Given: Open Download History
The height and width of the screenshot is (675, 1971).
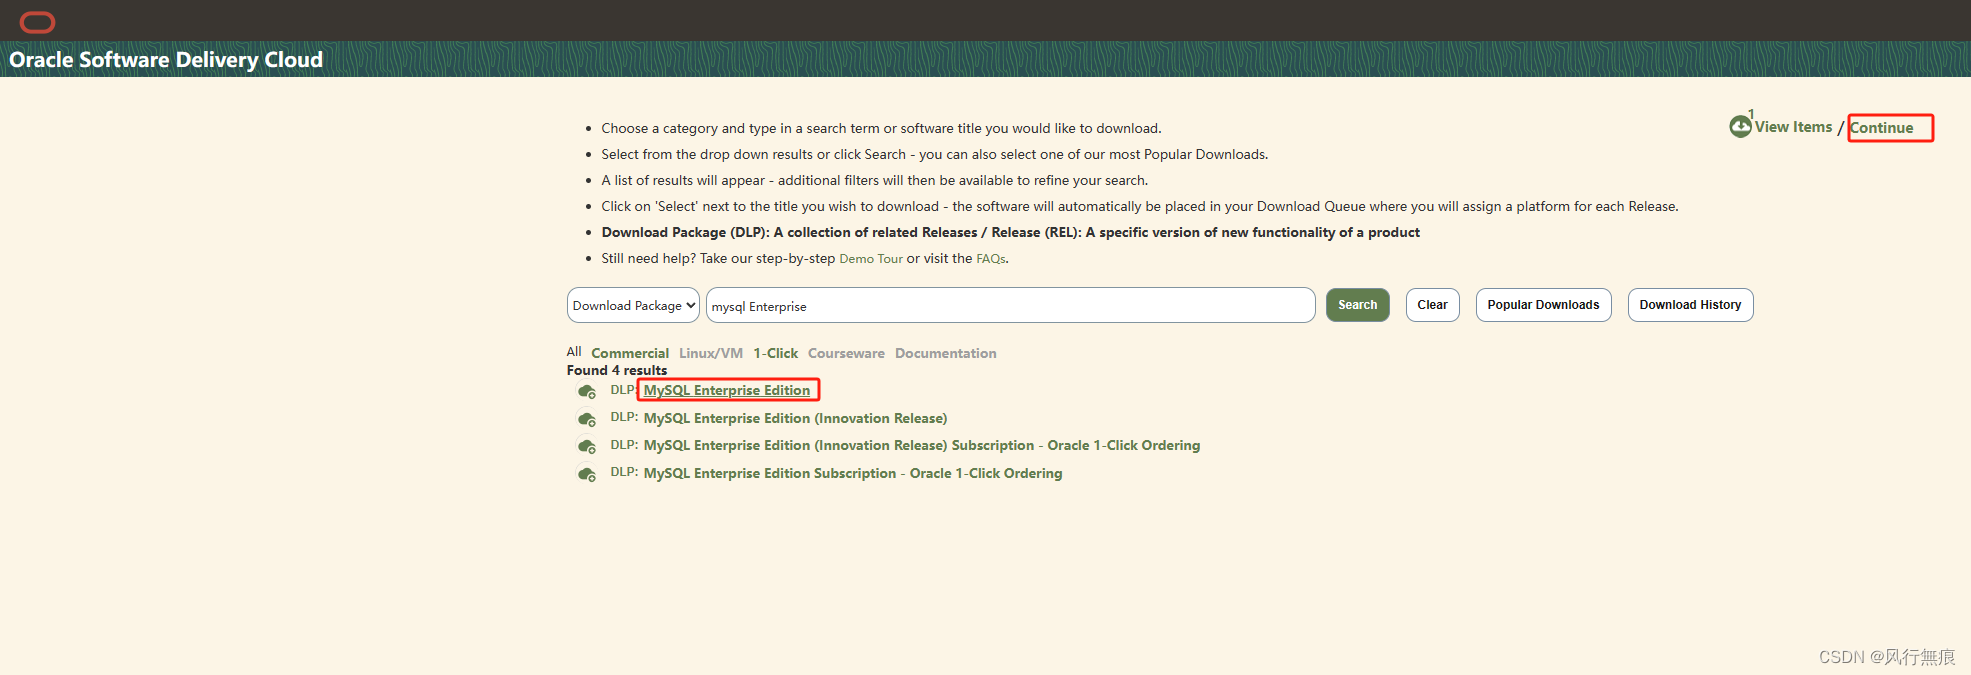Looking at the screenshot, I should 1690,305.
